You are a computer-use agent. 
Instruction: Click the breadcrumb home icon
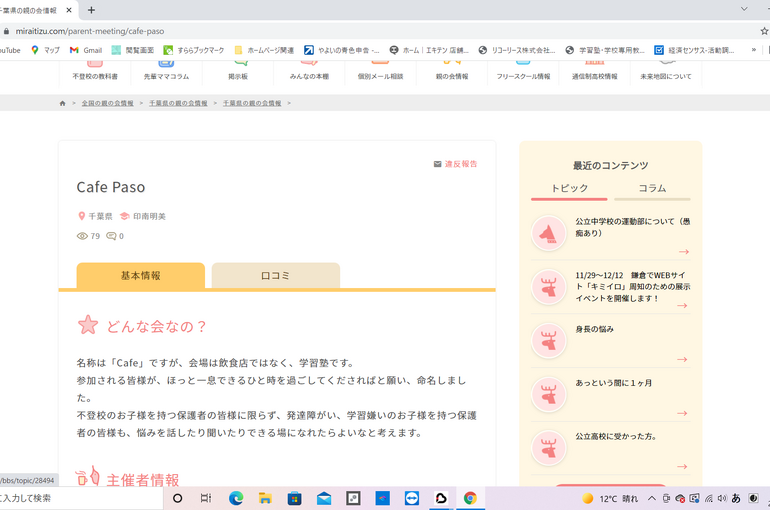click(x=62, y=103)
